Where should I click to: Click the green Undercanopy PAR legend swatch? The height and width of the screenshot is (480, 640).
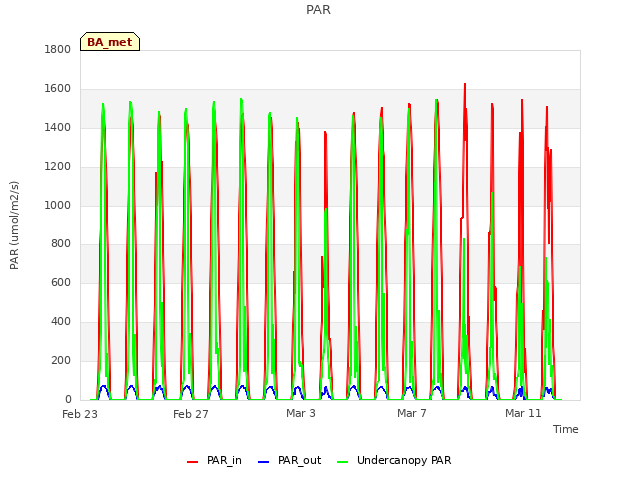[343, 462]
